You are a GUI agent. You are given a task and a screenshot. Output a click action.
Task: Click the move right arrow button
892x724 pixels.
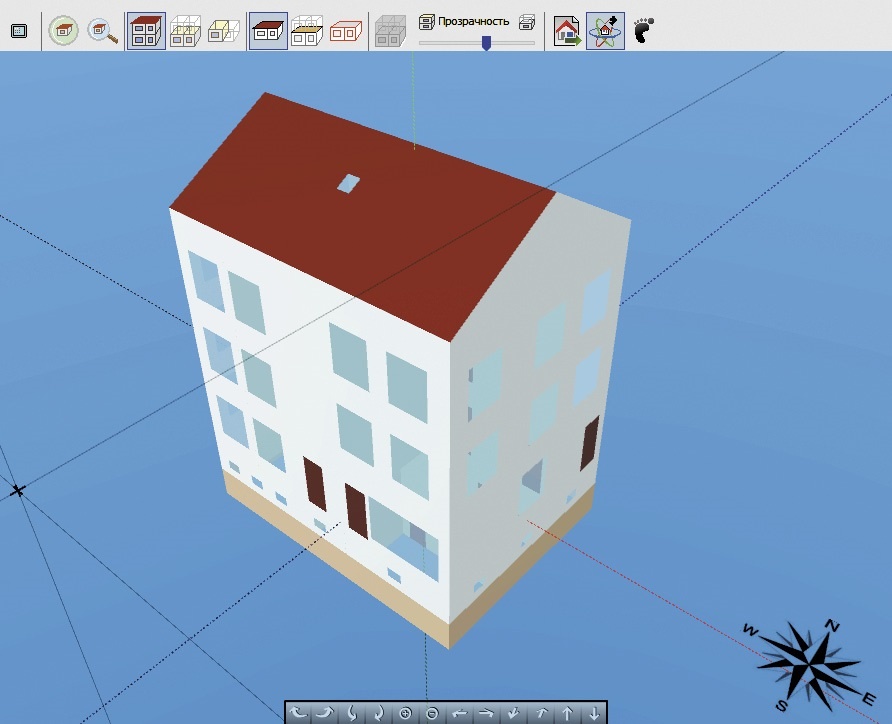(486, 713)
